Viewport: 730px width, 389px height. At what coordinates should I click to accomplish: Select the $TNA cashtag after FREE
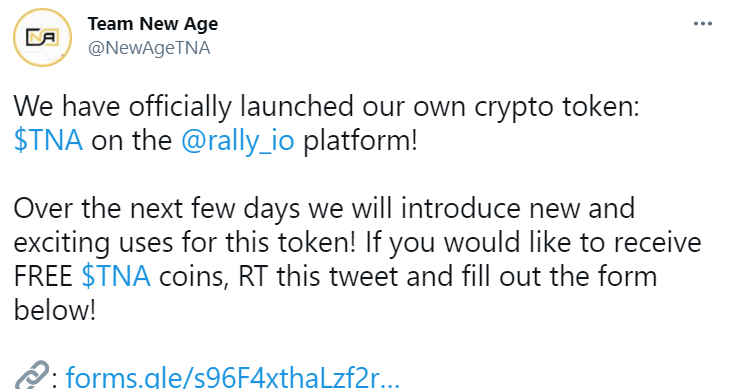tap(116, 276)
